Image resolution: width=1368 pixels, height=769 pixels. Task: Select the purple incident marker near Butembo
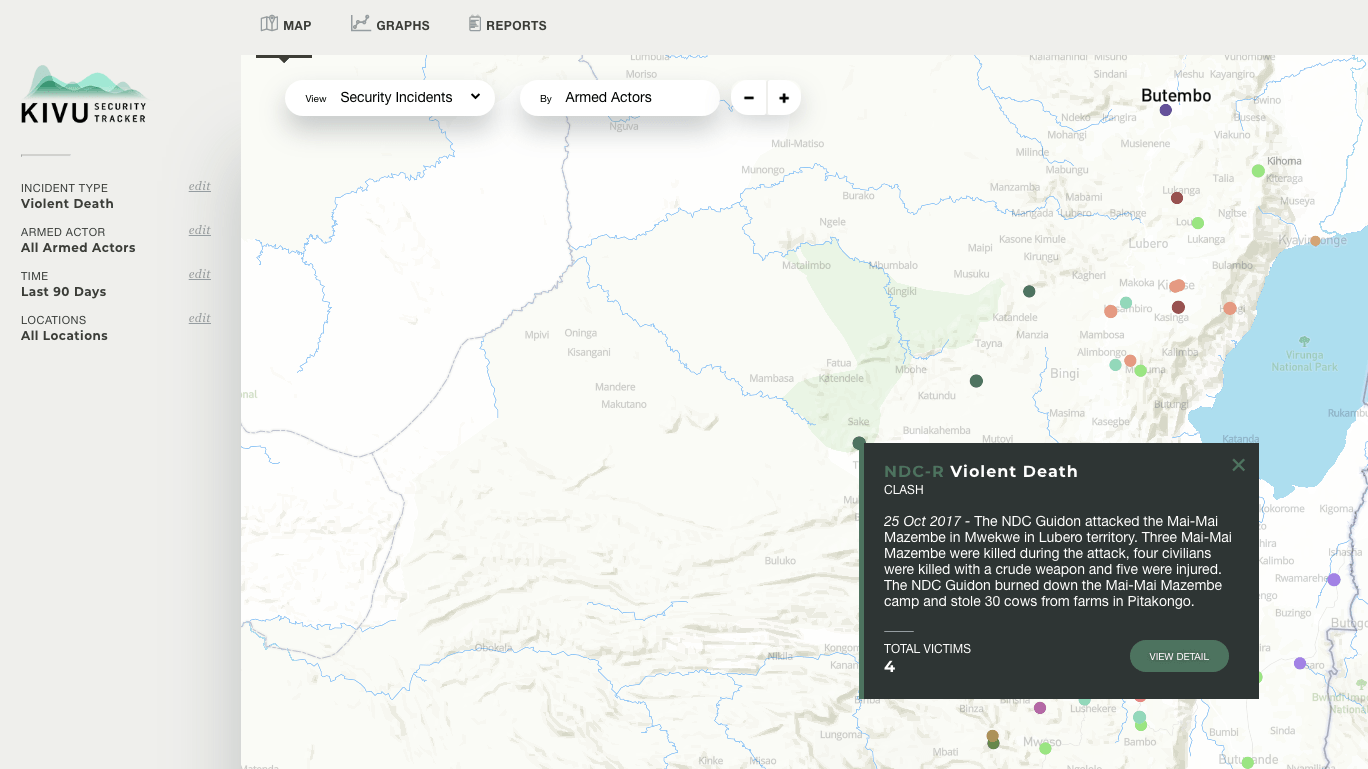[1165, 111]
